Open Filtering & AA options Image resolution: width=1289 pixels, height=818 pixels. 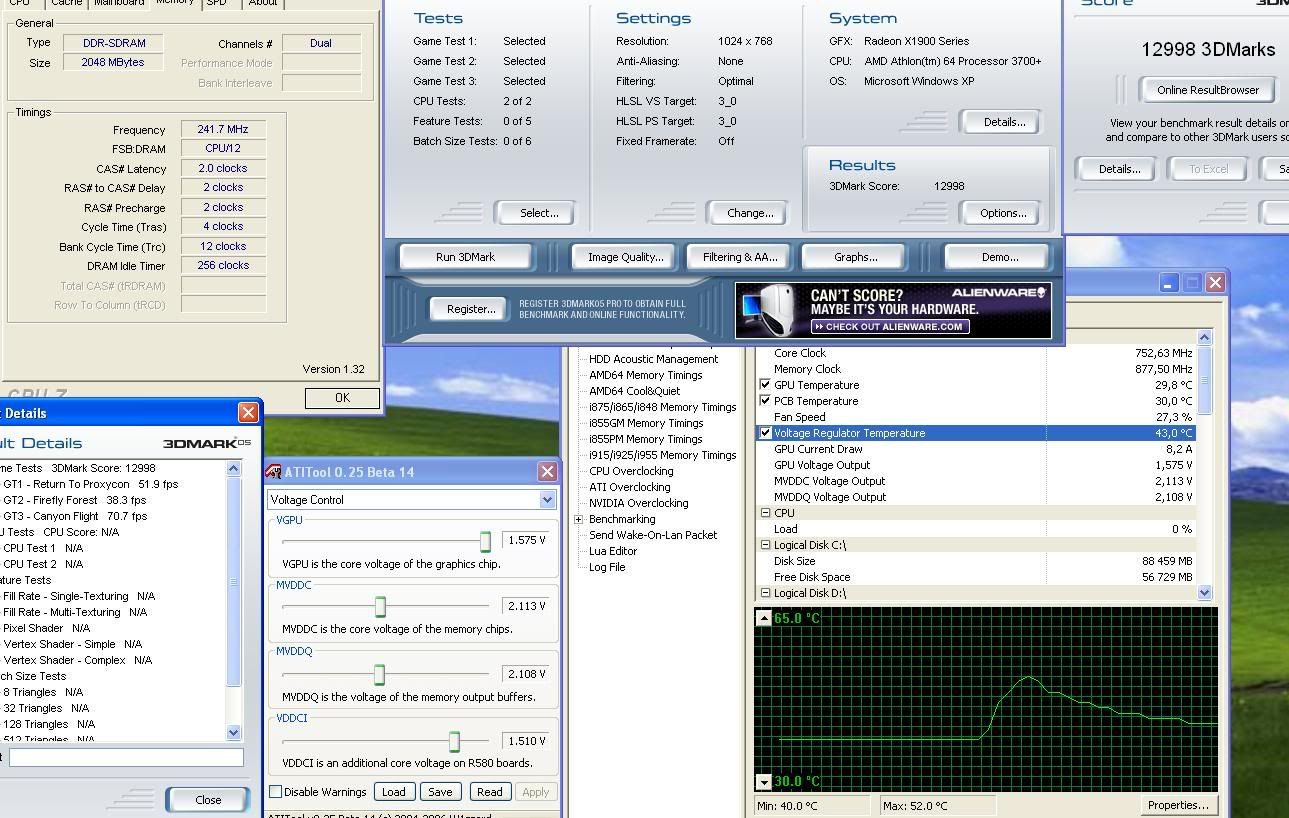click(x=740, y=257)
